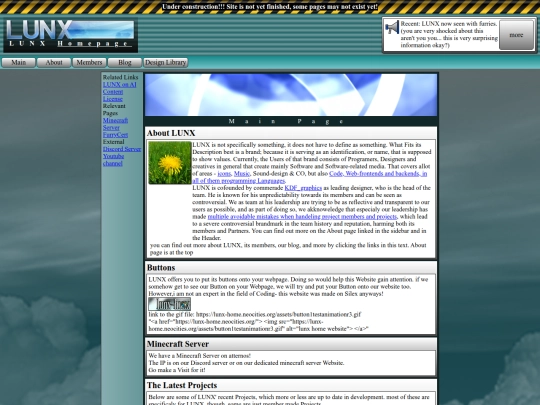This screenshot has height=405, width=540.
Task: Click the 'more' button in the news box
Action: [x=516, y=35]
